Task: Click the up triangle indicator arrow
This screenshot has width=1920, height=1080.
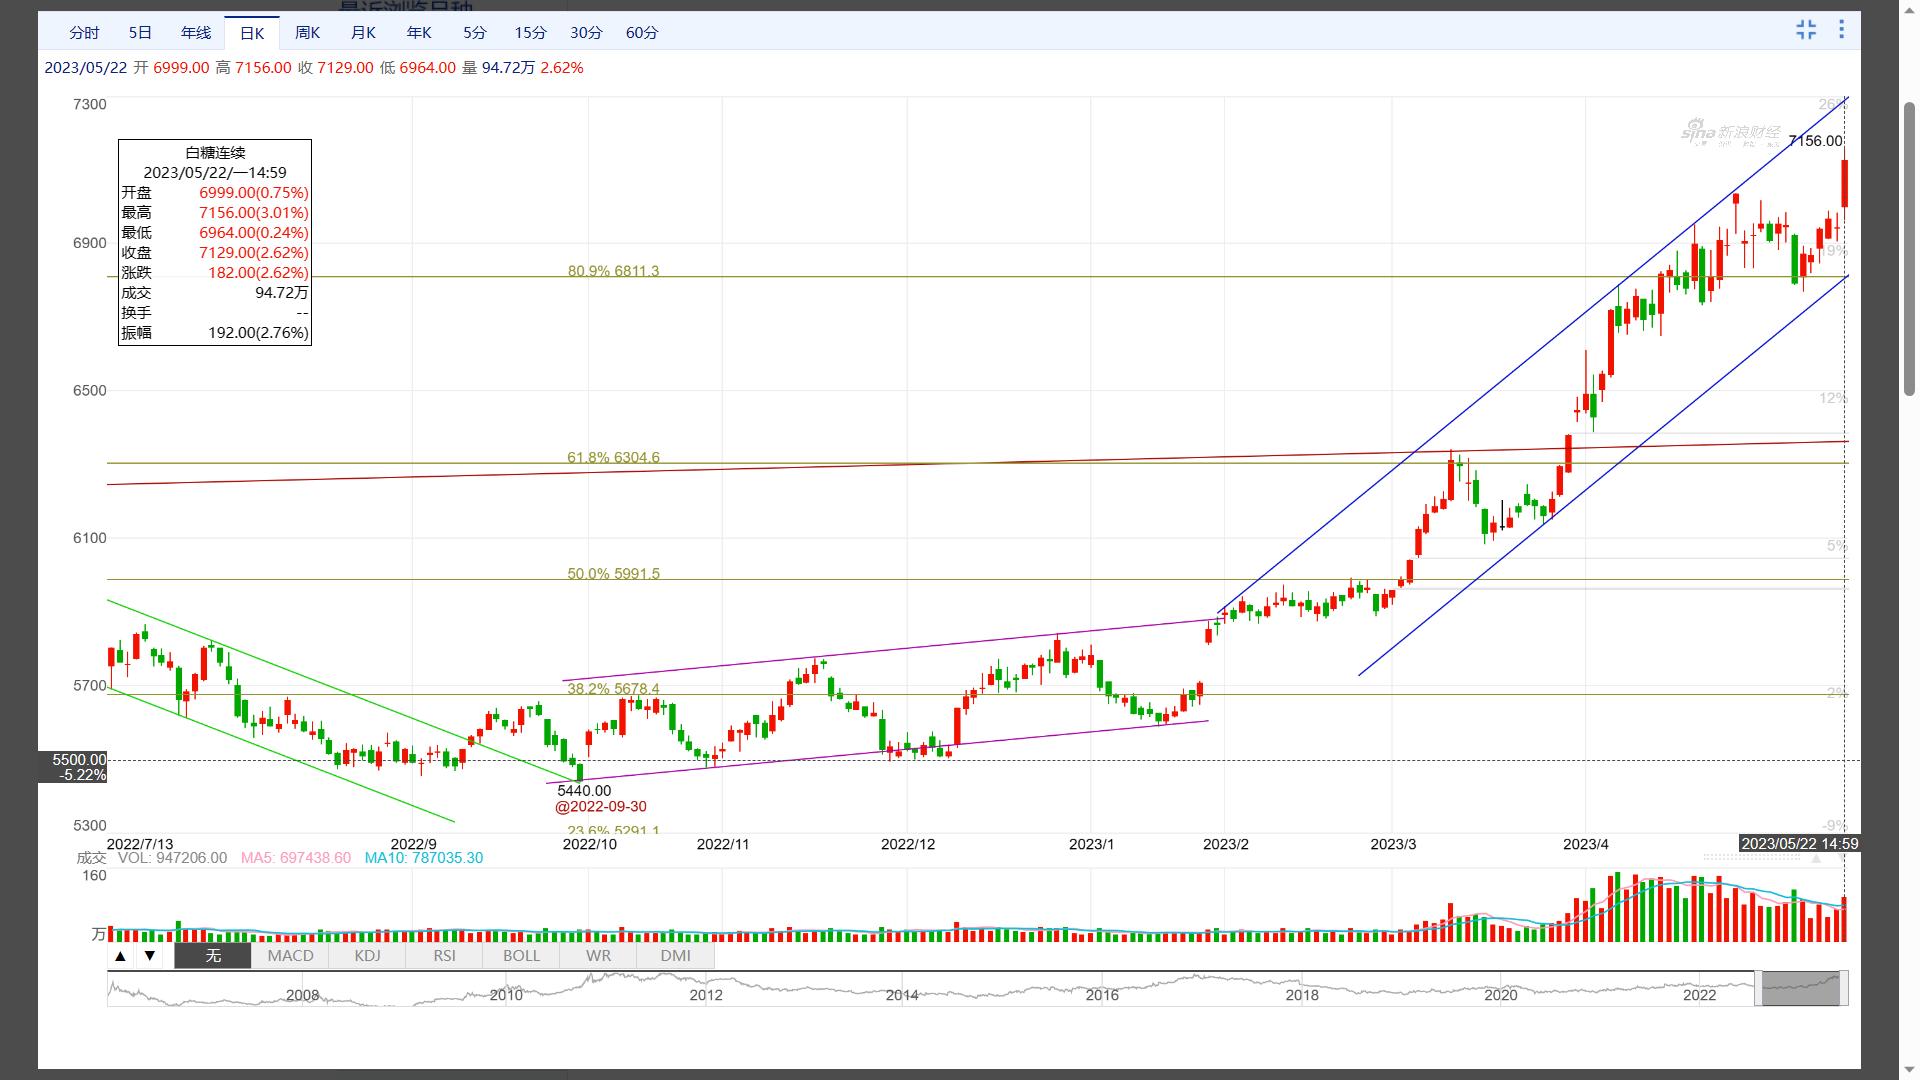Action: pyautogui.click(x=120, y=956)
